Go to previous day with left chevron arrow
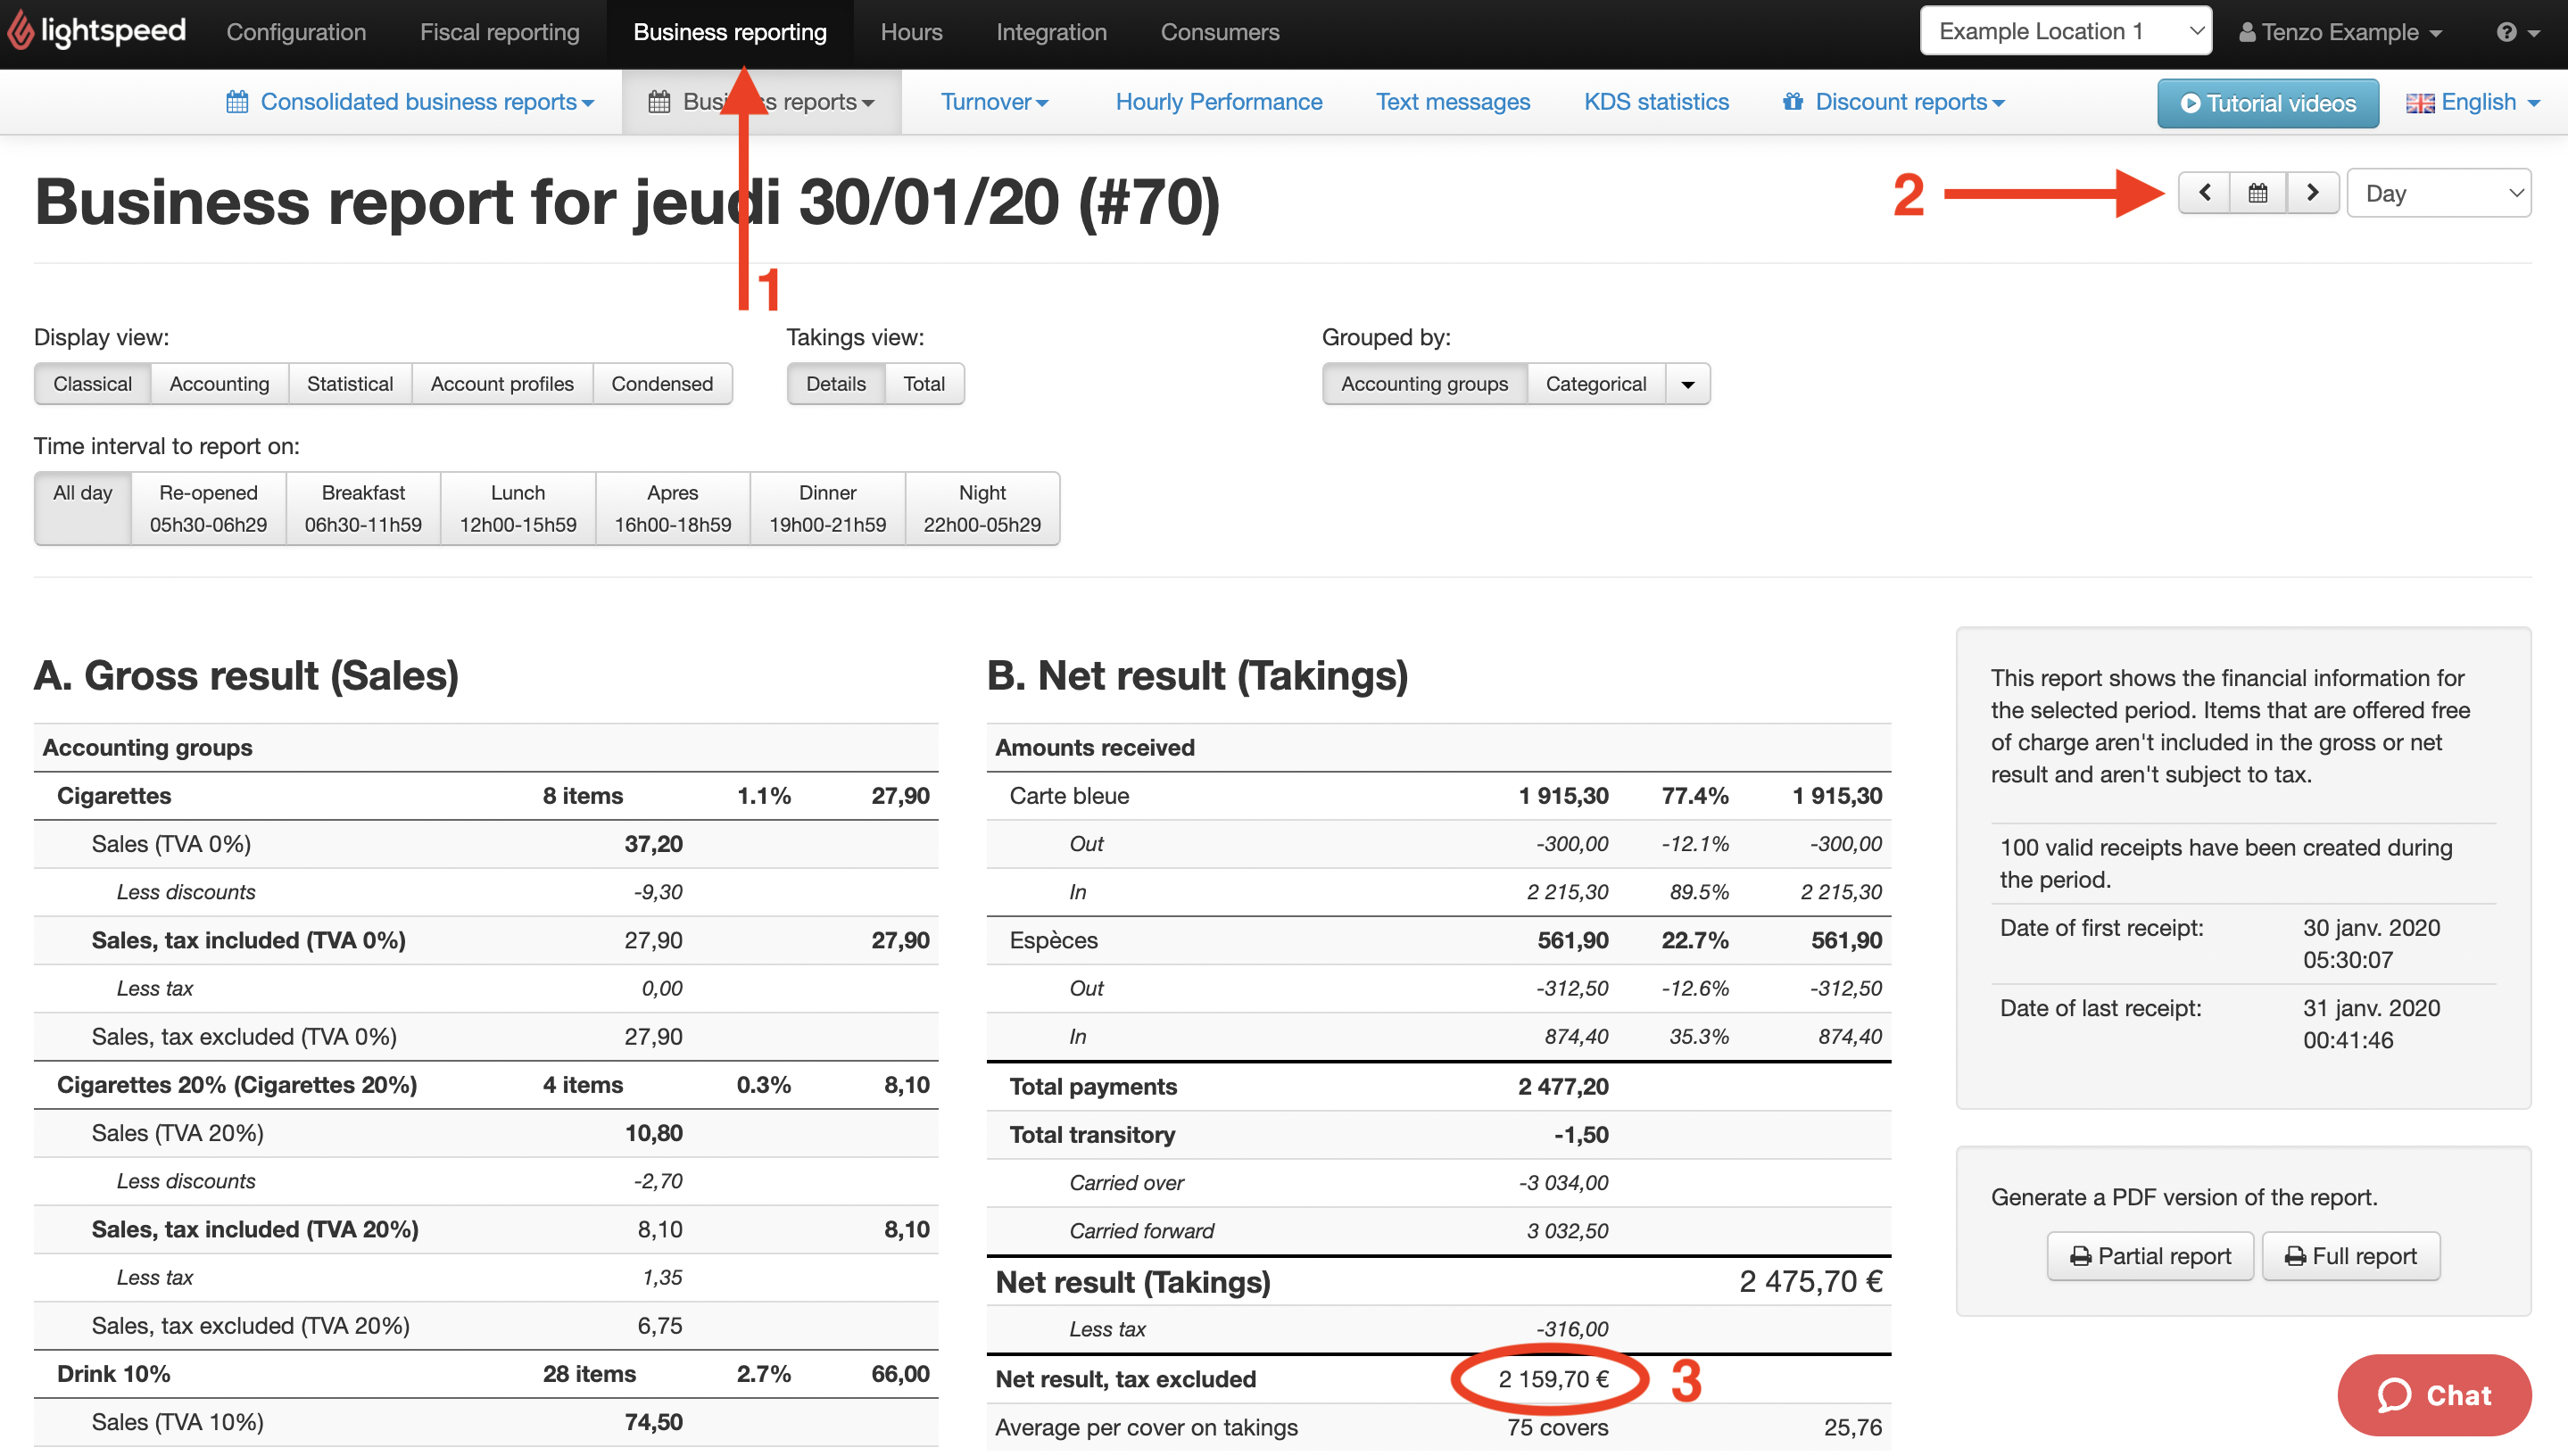 click(2204, 192)
